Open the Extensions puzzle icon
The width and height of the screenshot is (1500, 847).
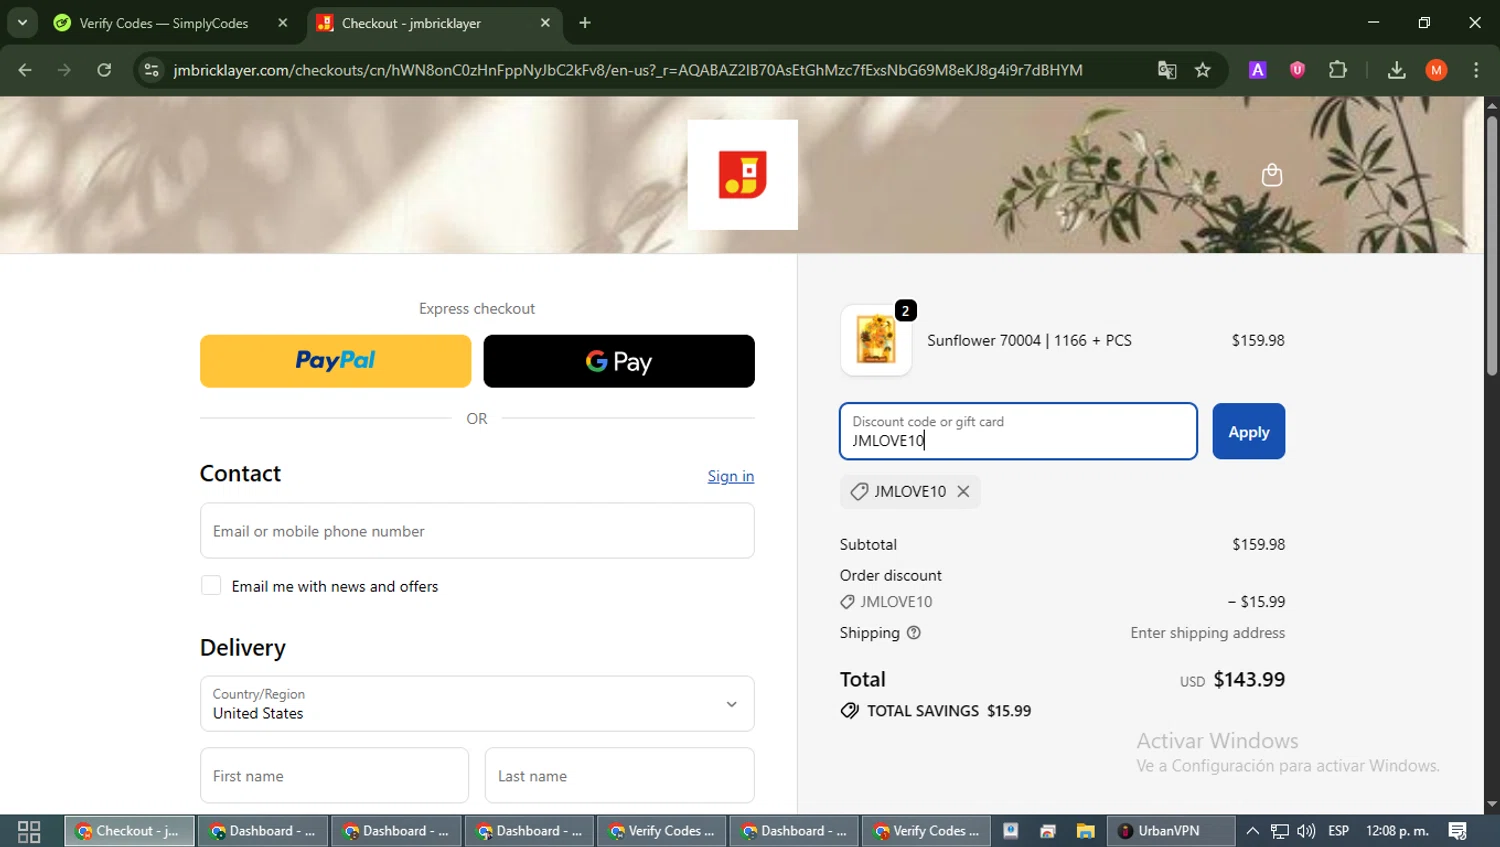pos(1338,70)
